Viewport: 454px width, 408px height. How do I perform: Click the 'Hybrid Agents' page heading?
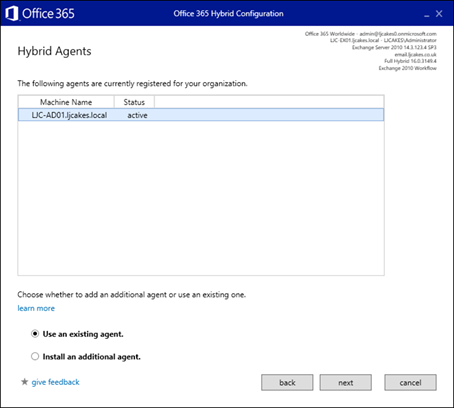54,51
